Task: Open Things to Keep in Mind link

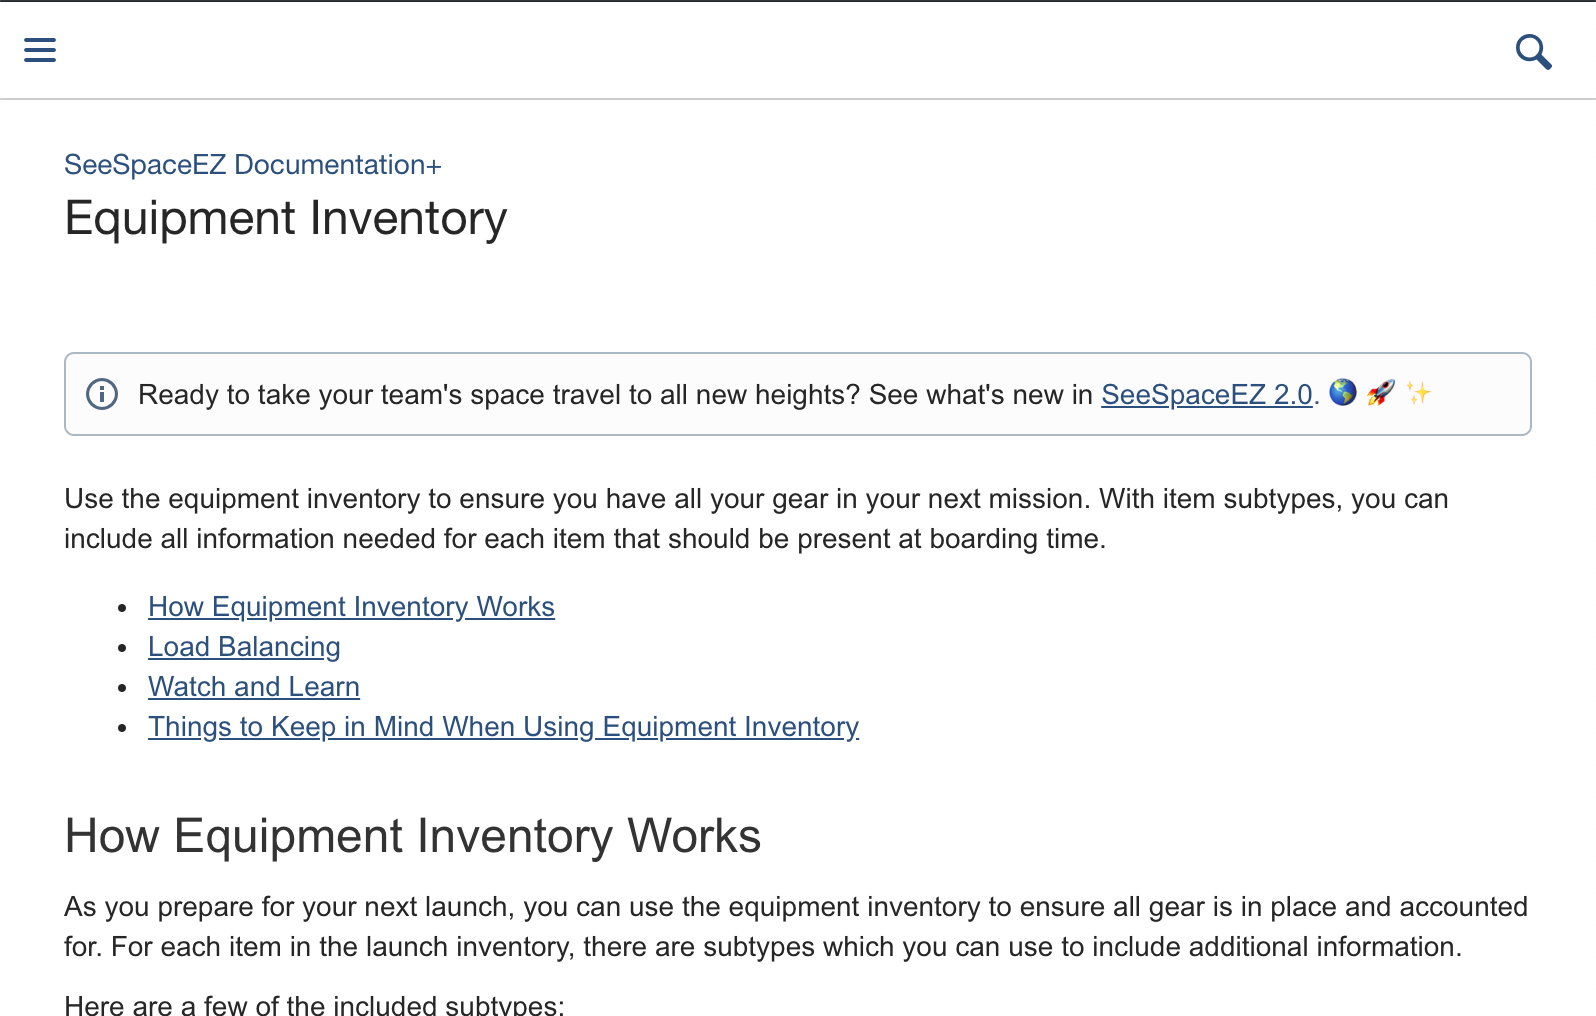Action: (503, 727)
